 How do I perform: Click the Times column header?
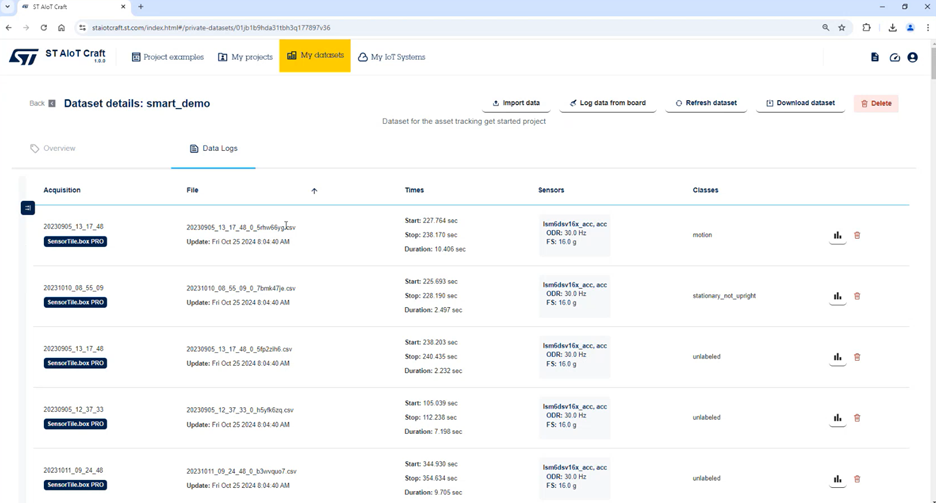click(414, 190)
